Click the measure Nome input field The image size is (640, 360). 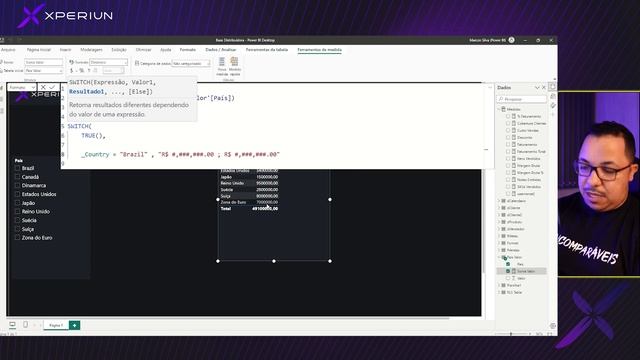click(44, 62)
